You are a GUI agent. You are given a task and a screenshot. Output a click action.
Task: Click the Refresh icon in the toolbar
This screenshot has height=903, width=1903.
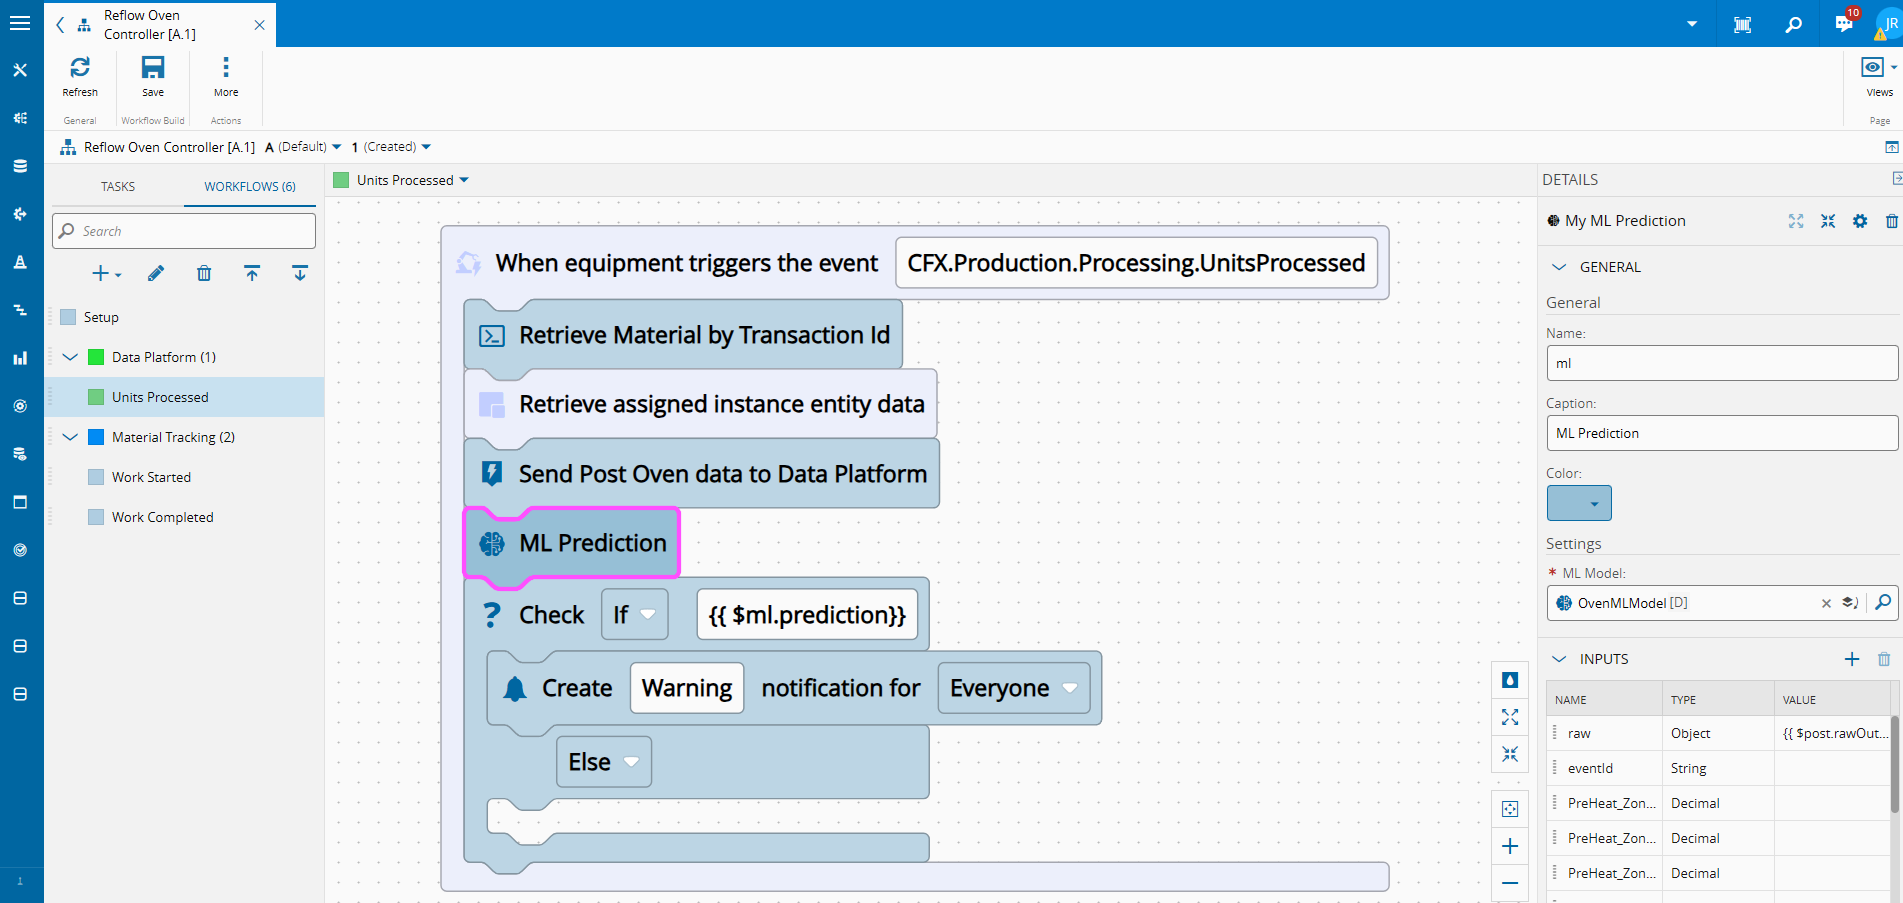pyautogui.click(x=80, y=68)
